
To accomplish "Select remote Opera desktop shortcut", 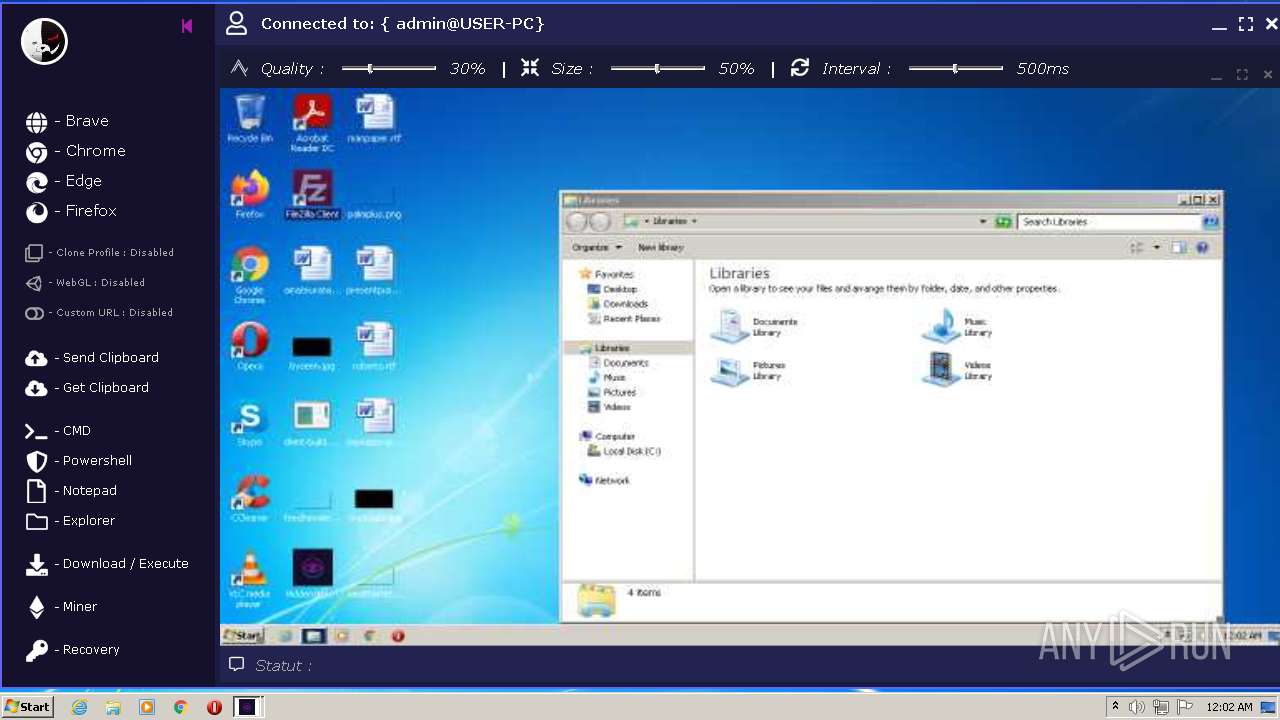I will coord(250,346).
